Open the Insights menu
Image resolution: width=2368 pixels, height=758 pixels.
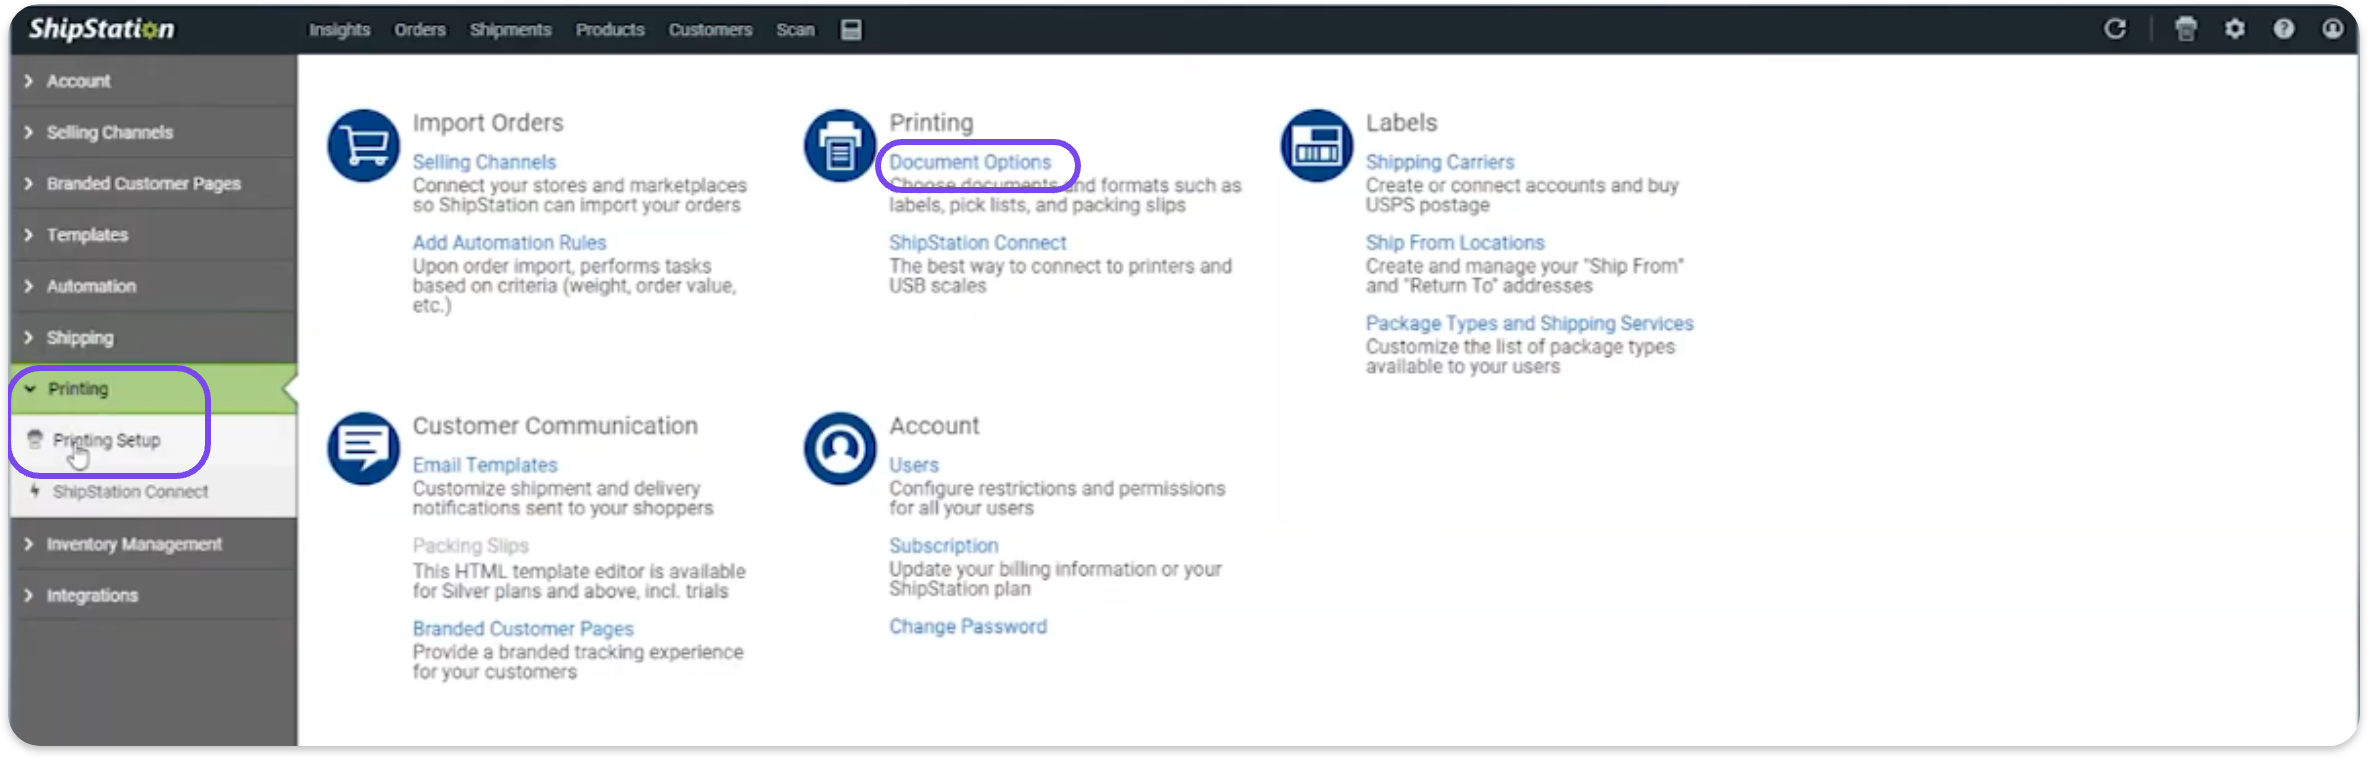coord(339,30)
